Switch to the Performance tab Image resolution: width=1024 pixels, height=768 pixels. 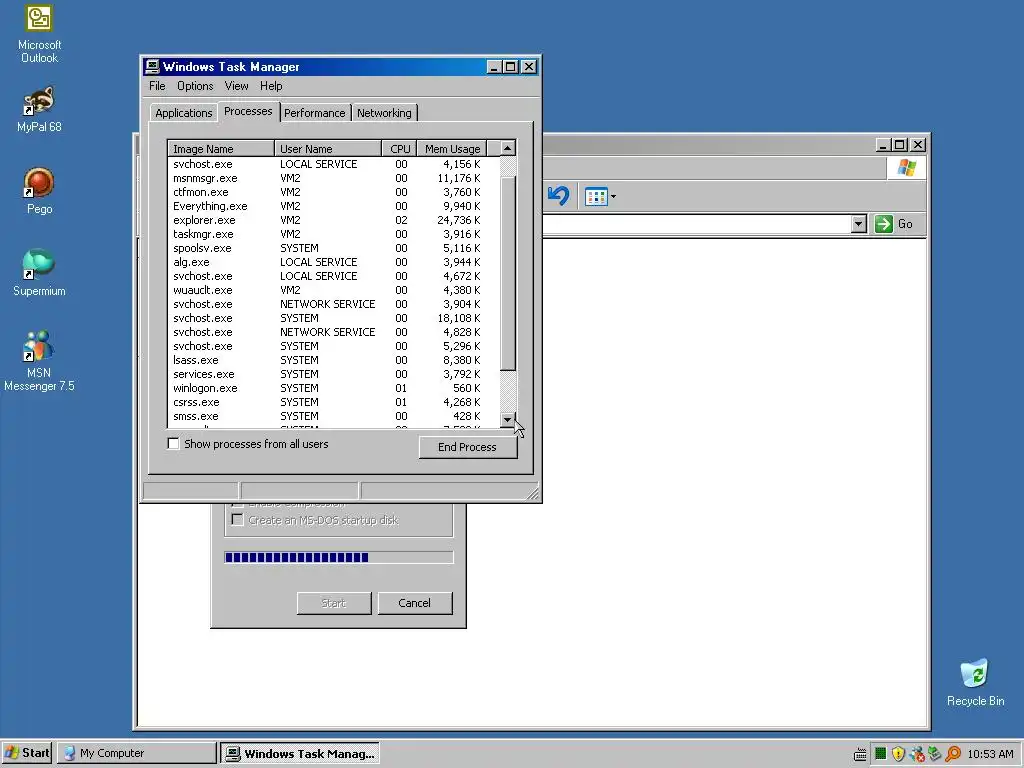(x=315, y=113)
